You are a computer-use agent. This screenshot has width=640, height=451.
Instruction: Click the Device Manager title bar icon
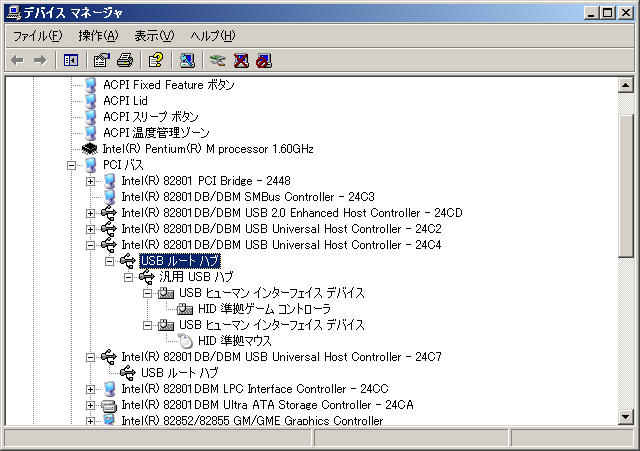(x=14, y=13)
